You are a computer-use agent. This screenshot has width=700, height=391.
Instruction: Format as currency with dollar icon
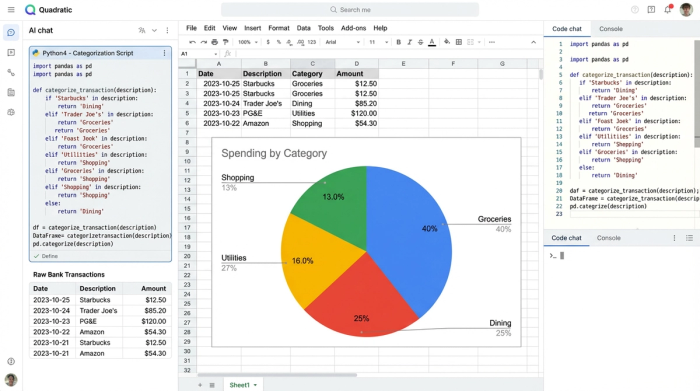(268, 42)
